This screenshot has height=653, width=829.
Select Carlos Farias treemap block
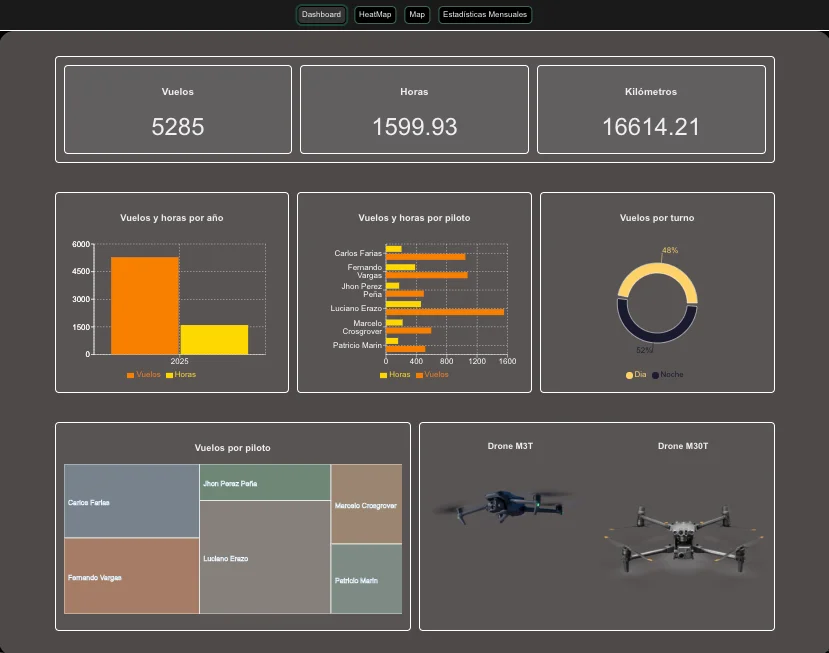click(131, 501)
